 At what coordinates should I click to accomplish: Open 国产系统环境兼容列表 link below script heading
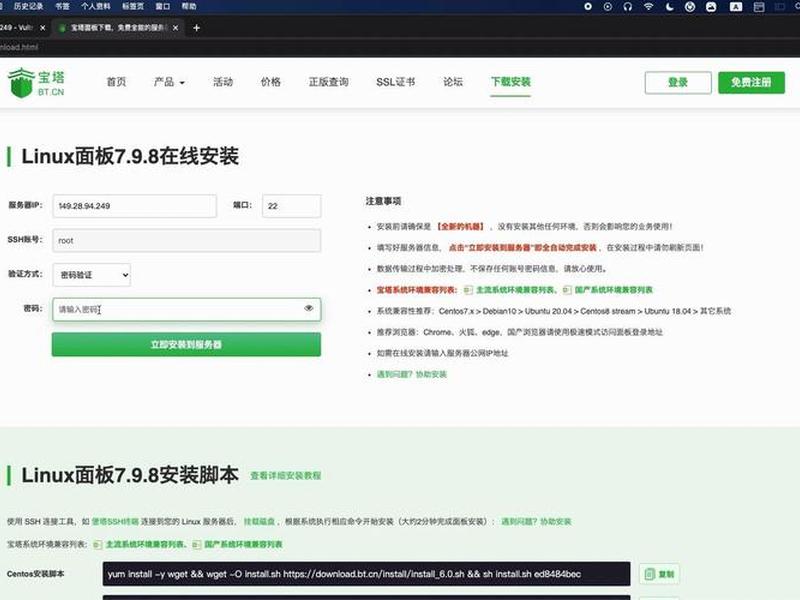243,544
